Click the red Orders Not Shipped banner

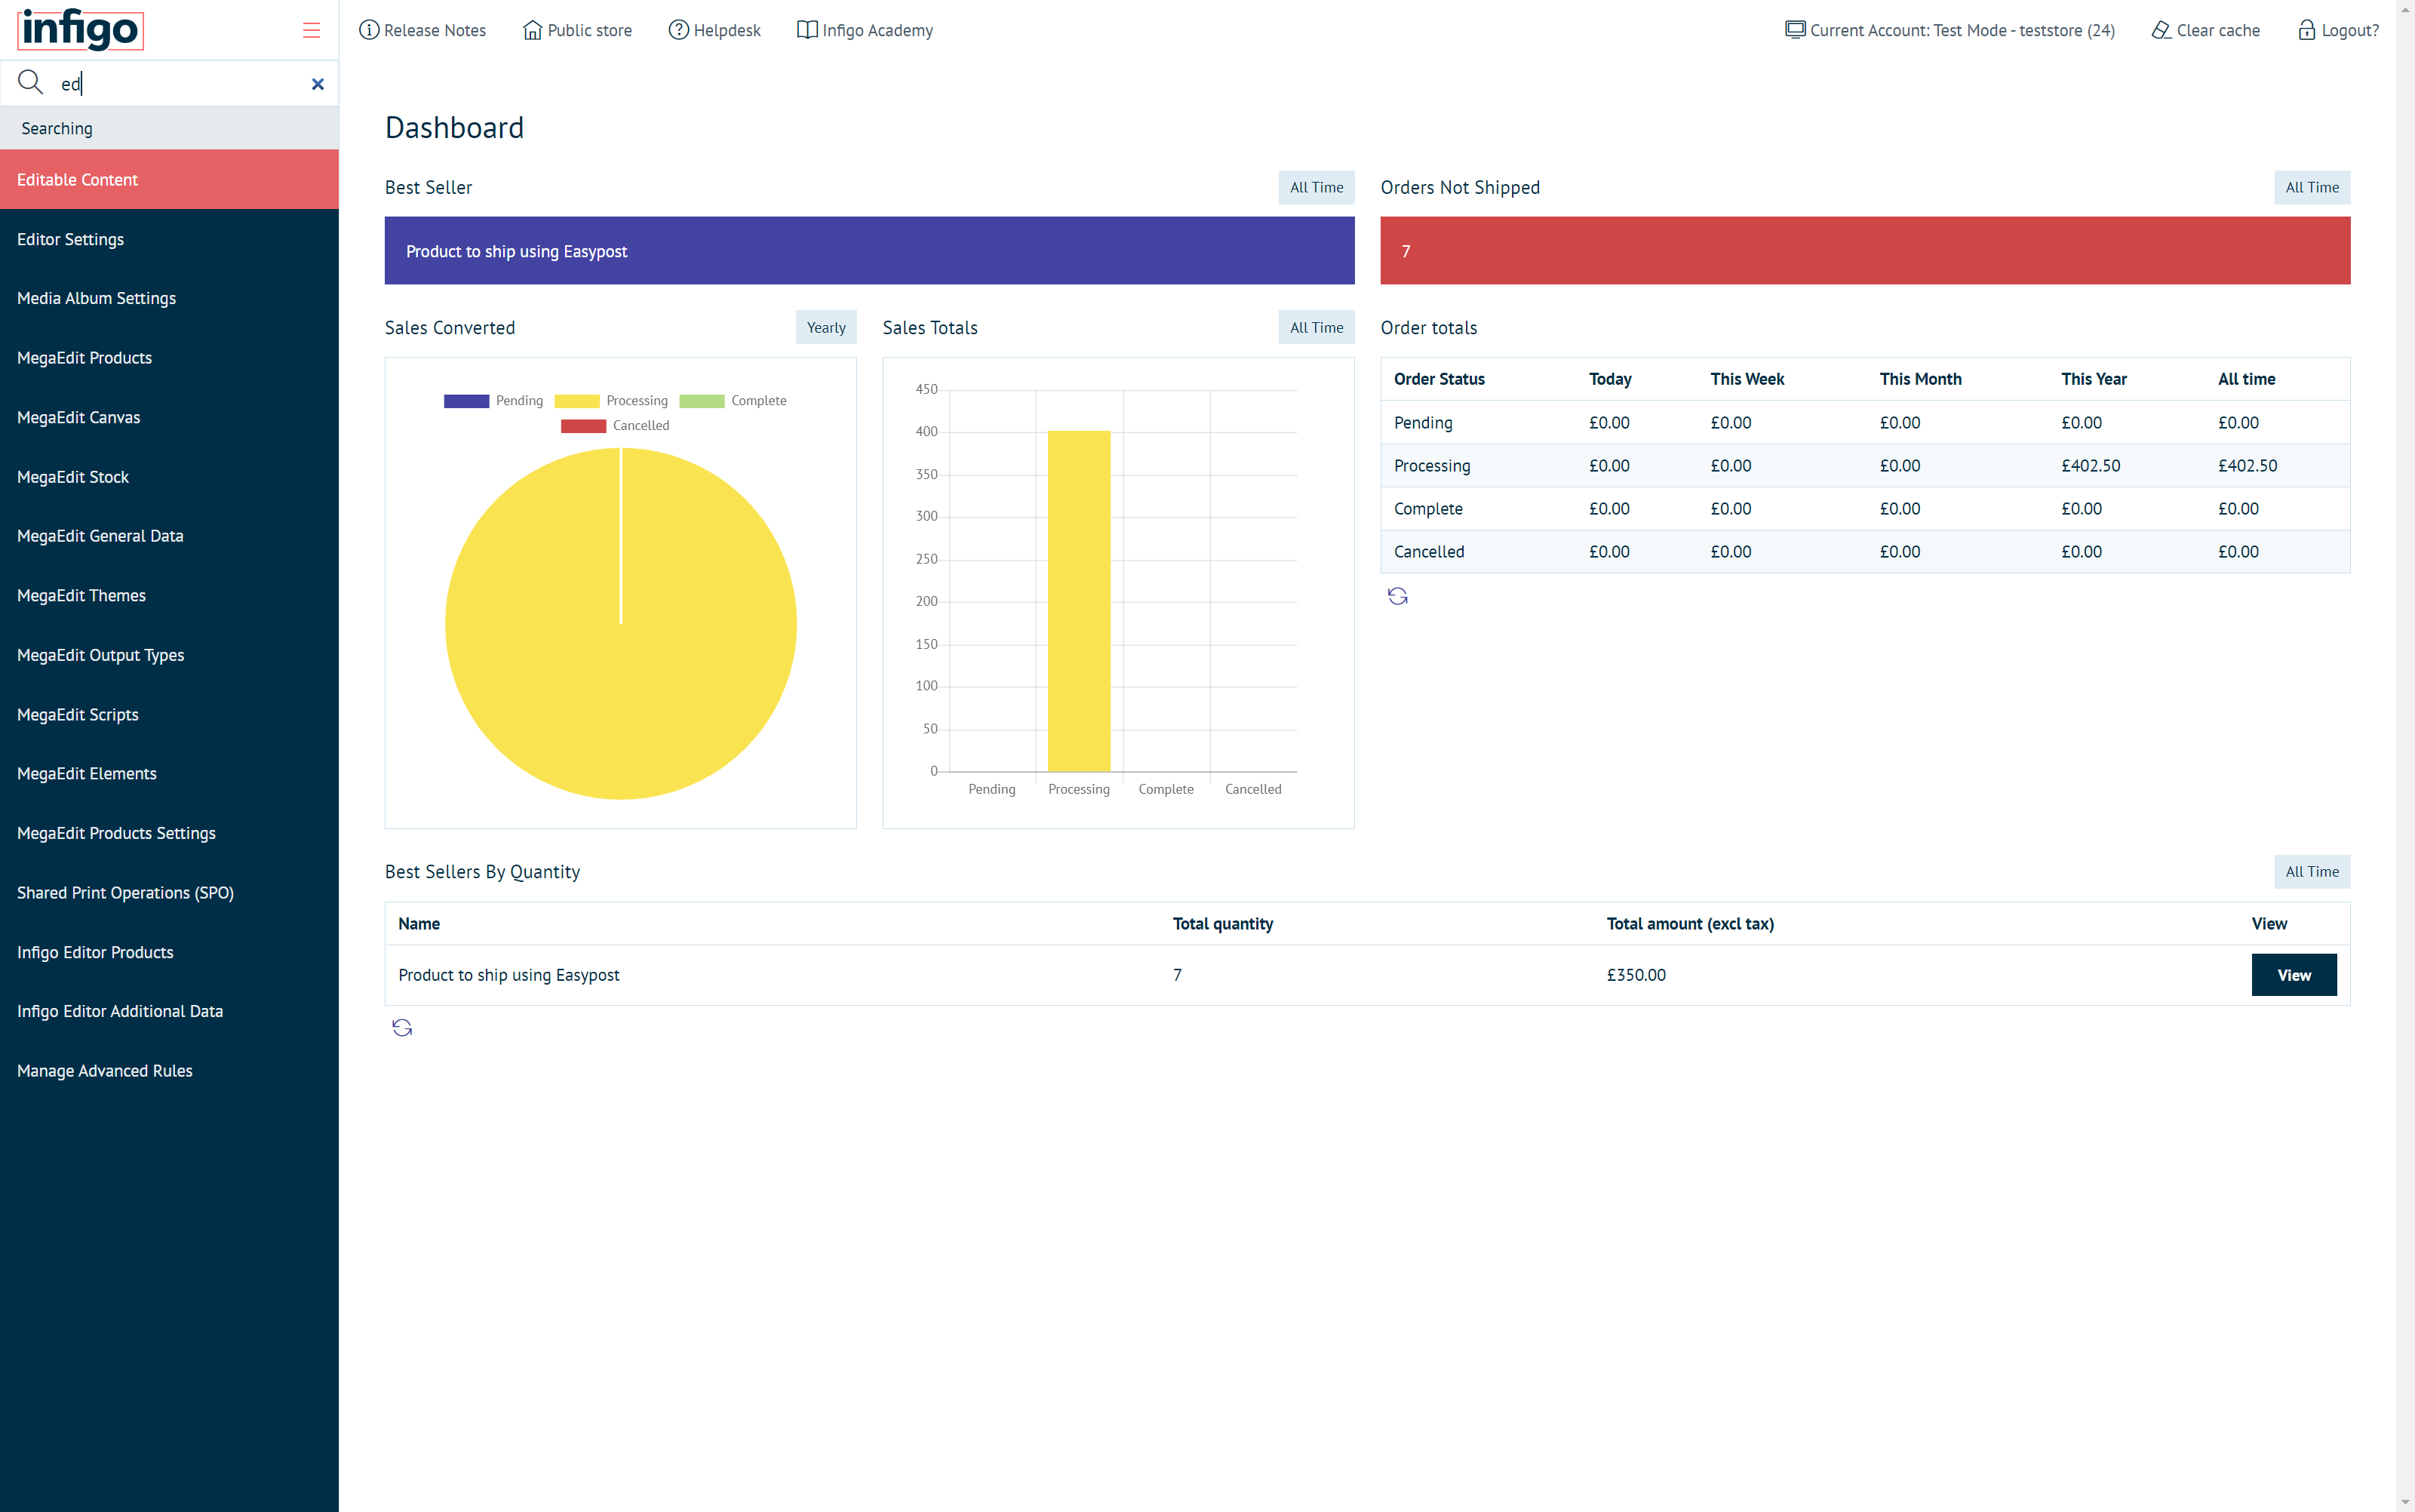[1865, 251]
